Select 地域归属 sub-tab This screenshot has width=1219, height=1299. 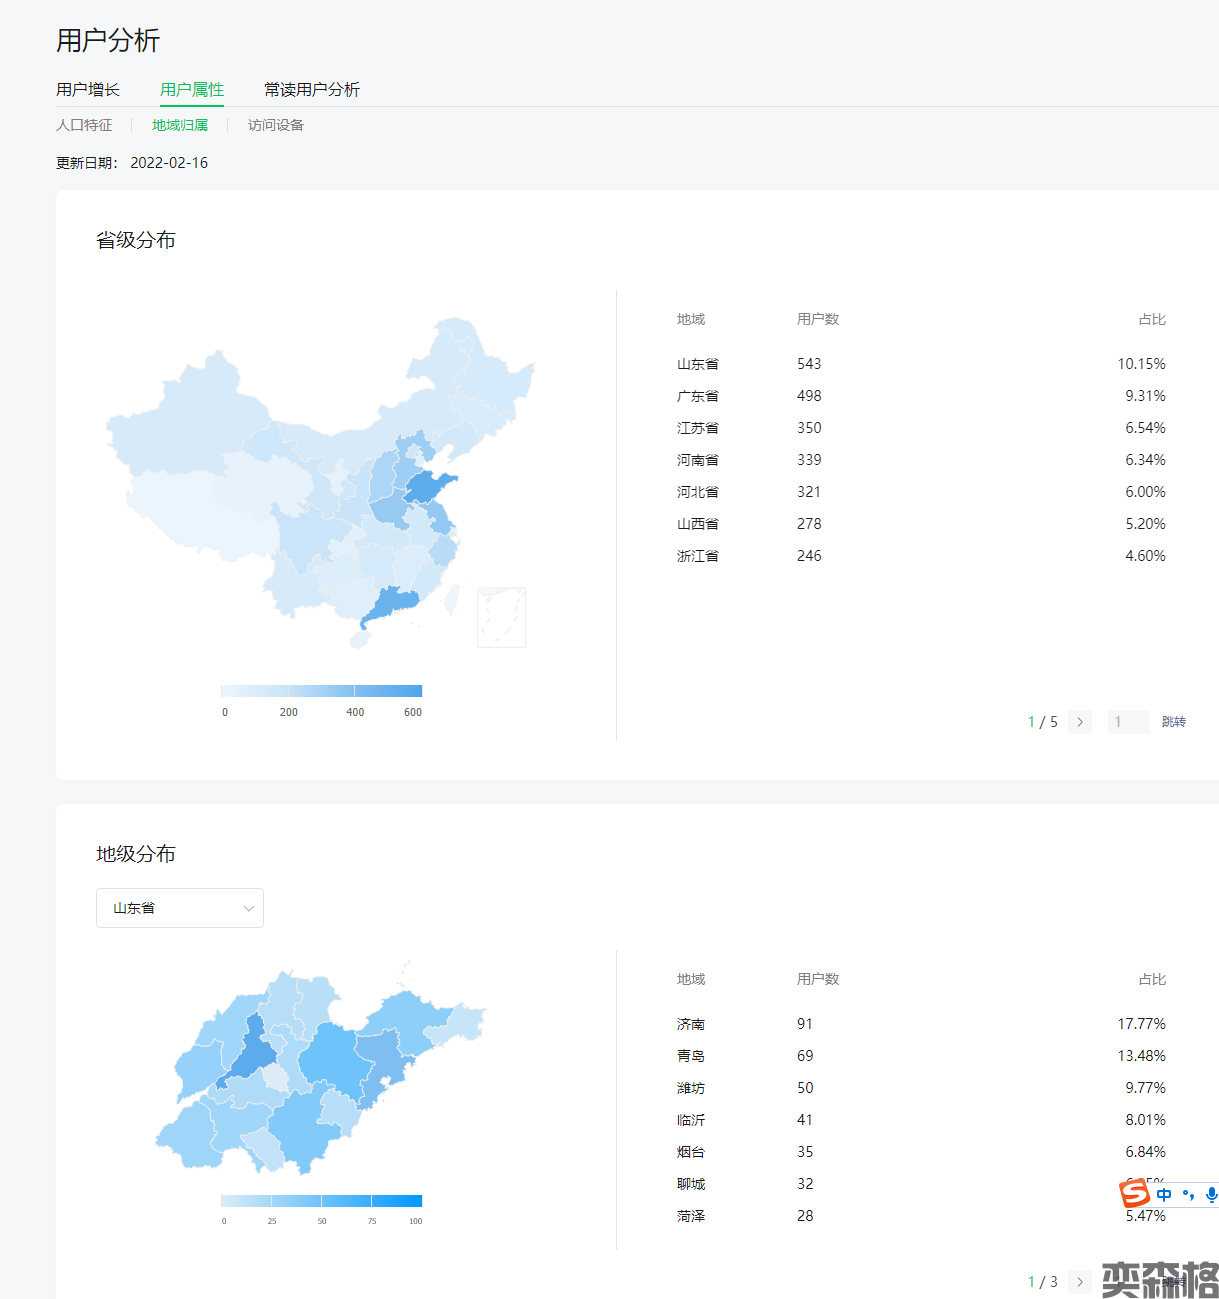tap(180, 125)
